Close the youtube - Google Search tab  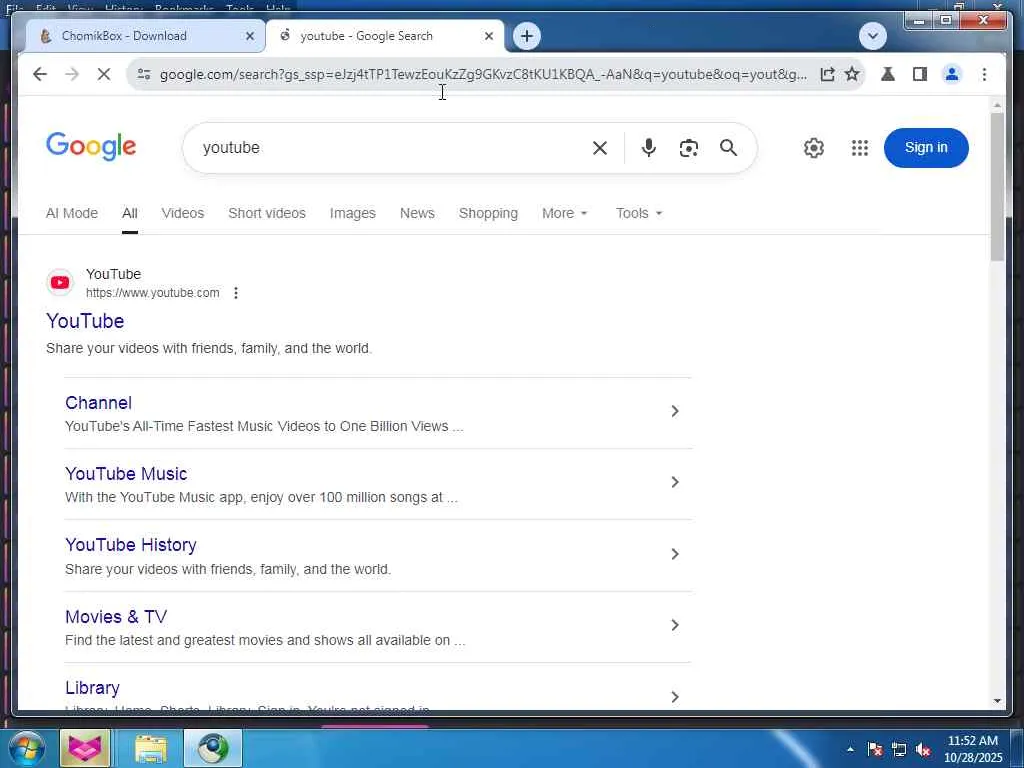[x=488, y=37]
